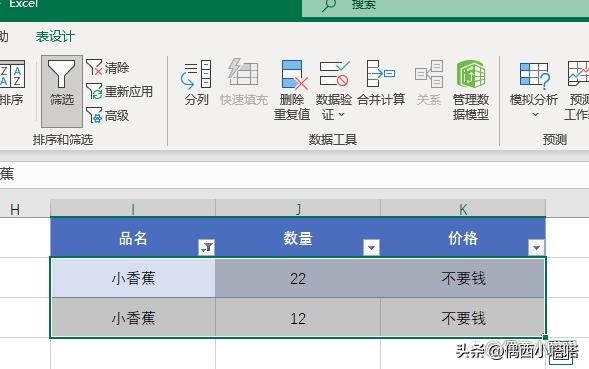Select column K header
Image resolution: width=589 pixels, height=369 pixels.
click(463, 208)
